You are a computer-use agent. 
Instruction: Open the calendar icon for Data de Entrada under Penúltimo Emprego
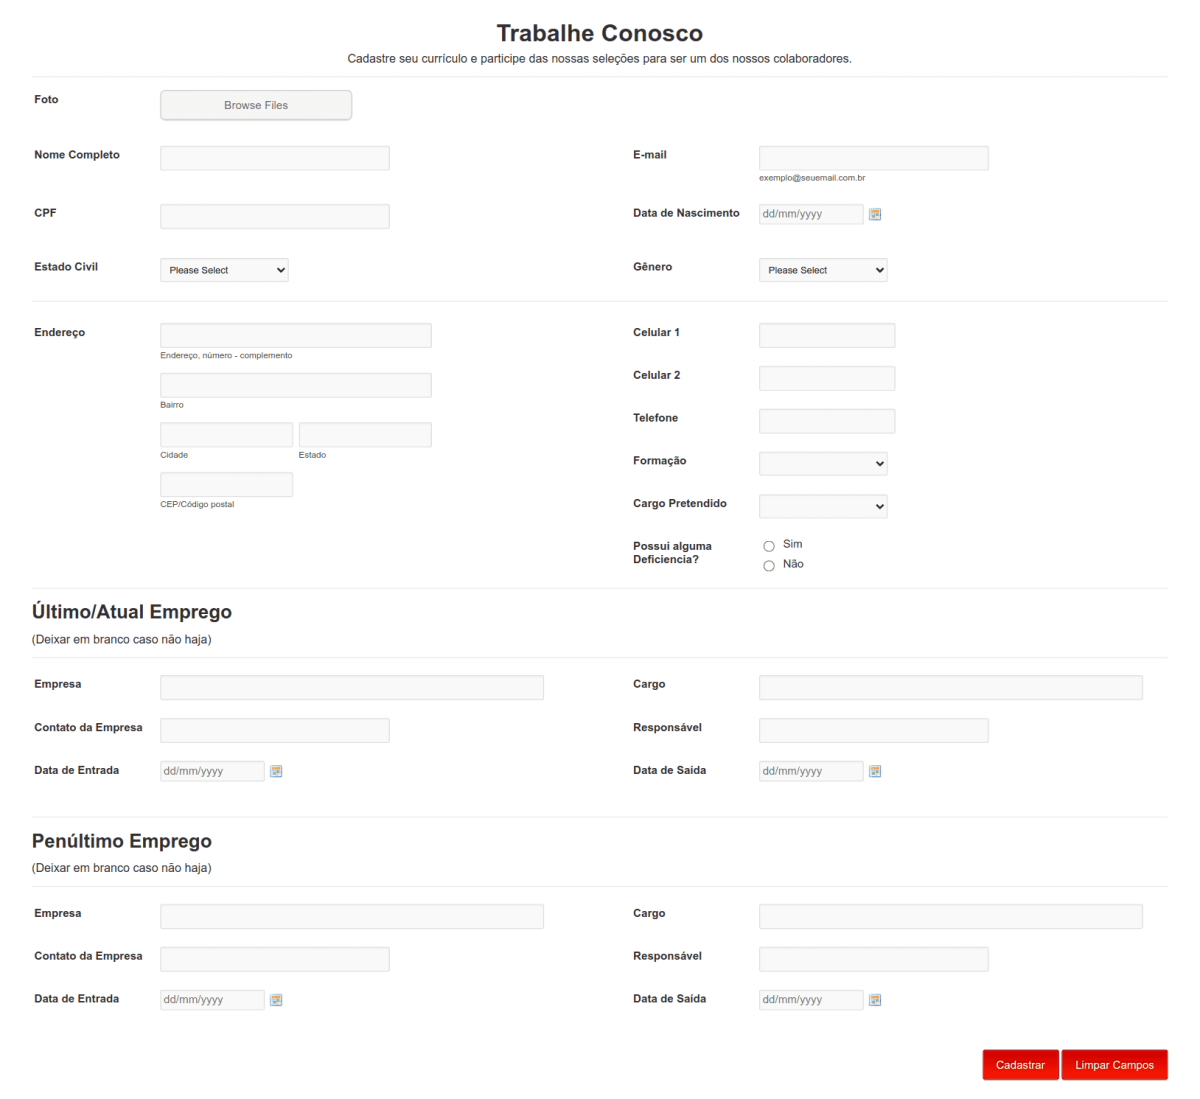[276, 999]
